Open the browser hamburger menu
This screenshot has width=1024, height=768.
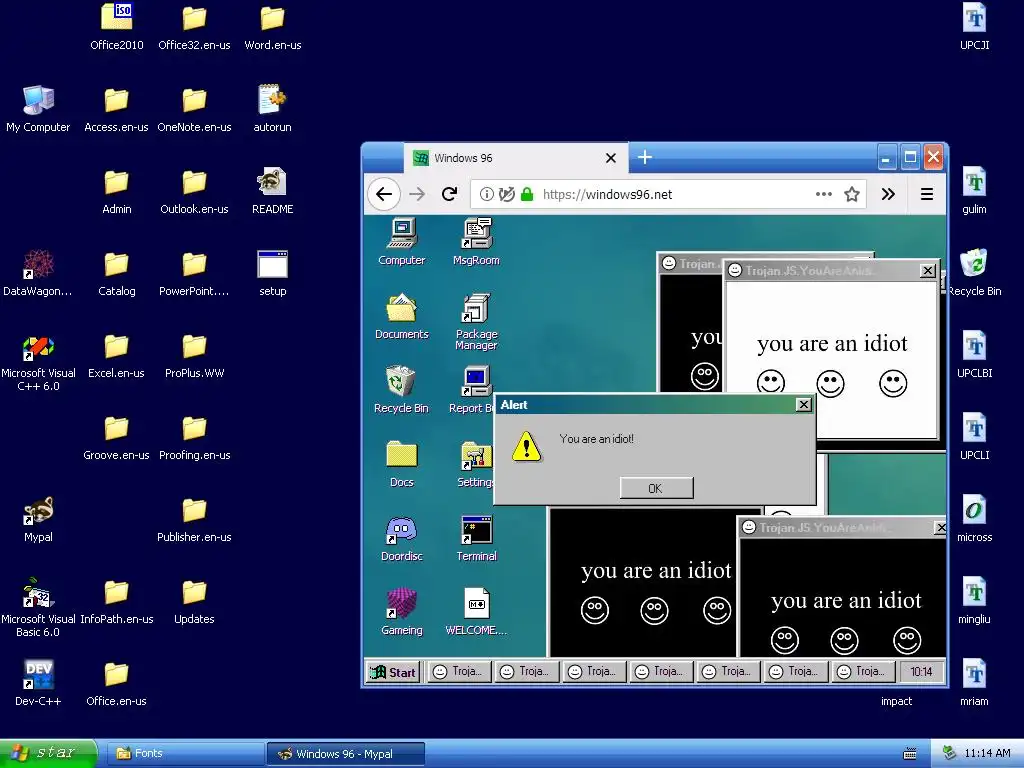pos(927,194)
